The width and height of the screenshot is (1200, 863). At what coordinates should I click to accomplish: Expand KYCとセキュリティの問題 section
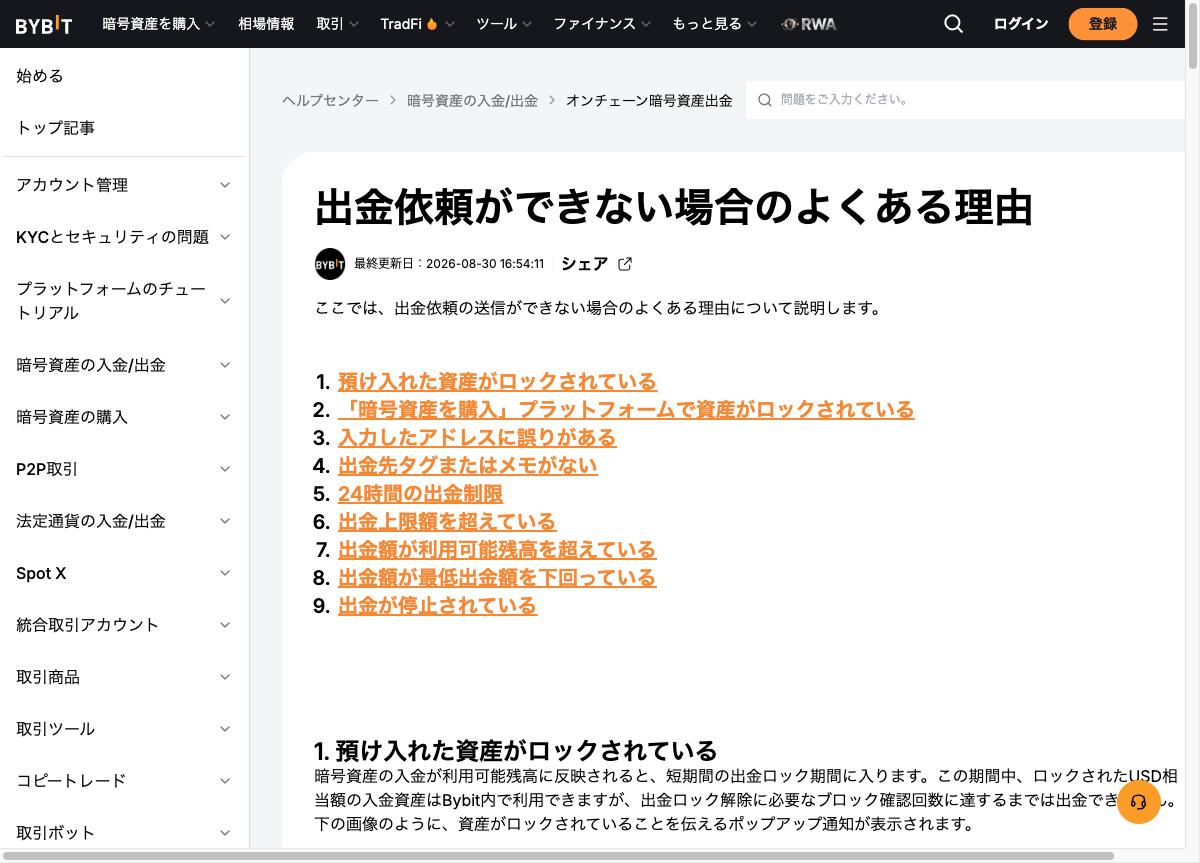(124, 237)
